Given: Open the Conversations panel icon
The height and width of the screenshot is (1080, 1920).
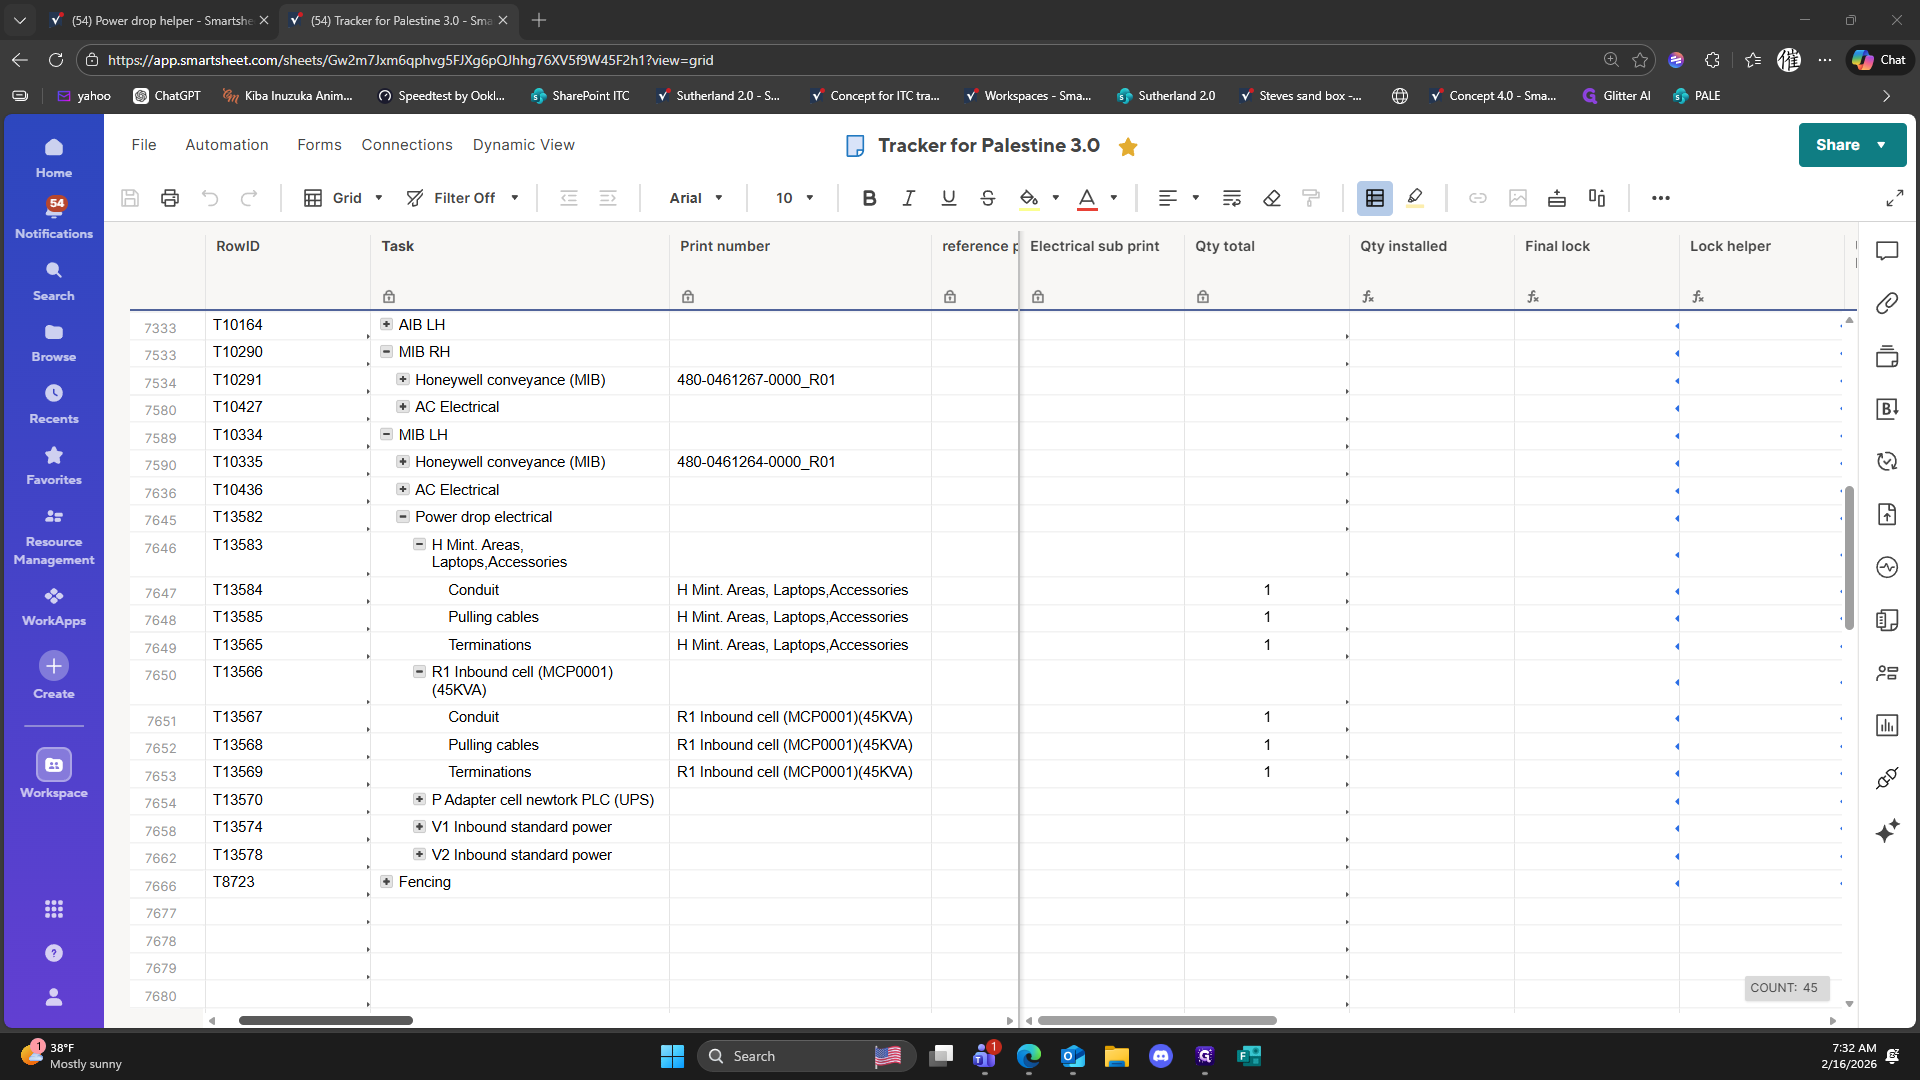Looking at the screenshot, I should pyautogui.click(x=1886, y=251).
